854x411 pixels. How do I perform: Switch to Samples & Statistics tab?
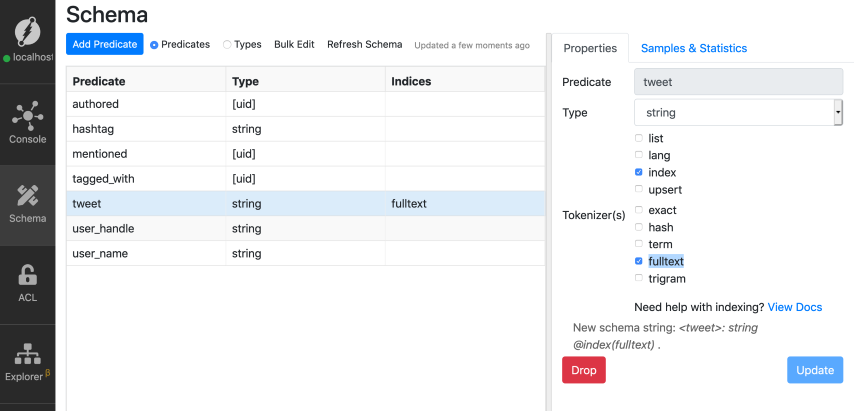coord(693,48)
